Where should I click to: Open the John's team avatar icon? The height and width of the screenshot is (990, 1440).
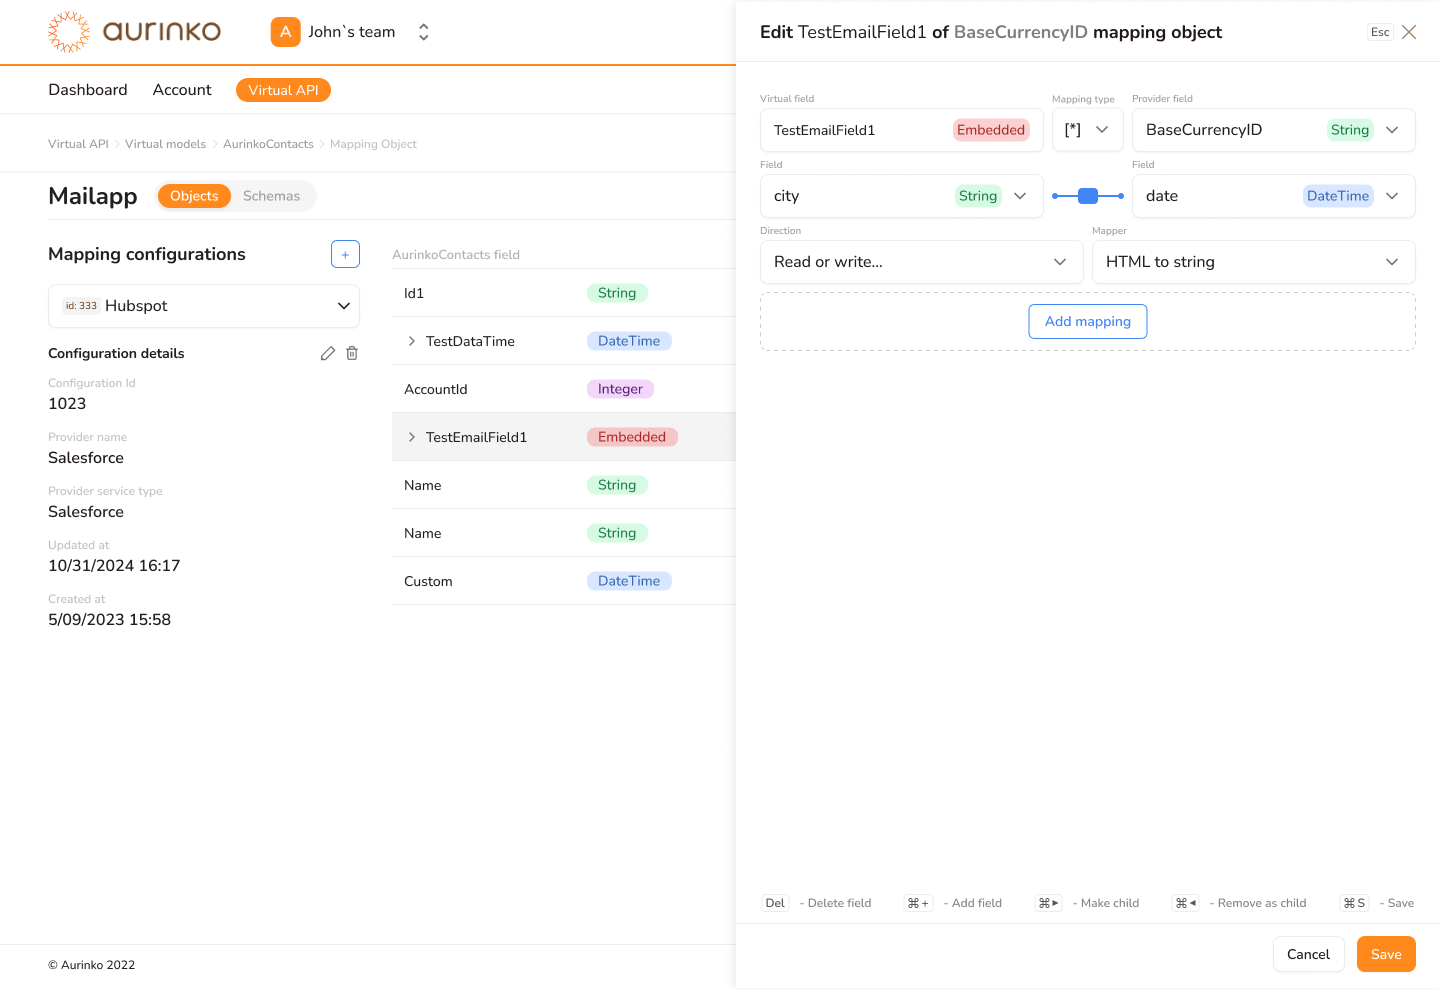pos(285,31)
